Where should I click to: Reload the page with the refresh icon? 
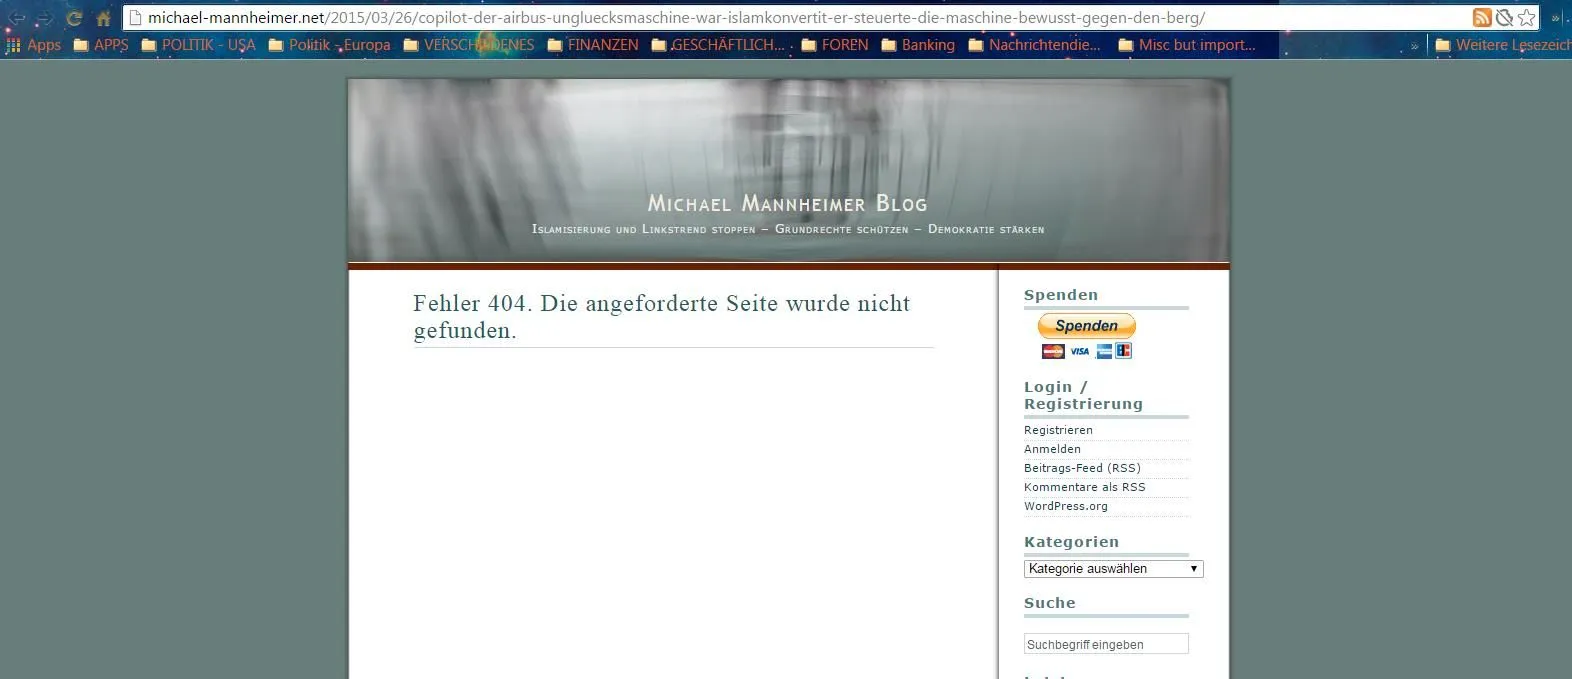(x=74, y=18)
